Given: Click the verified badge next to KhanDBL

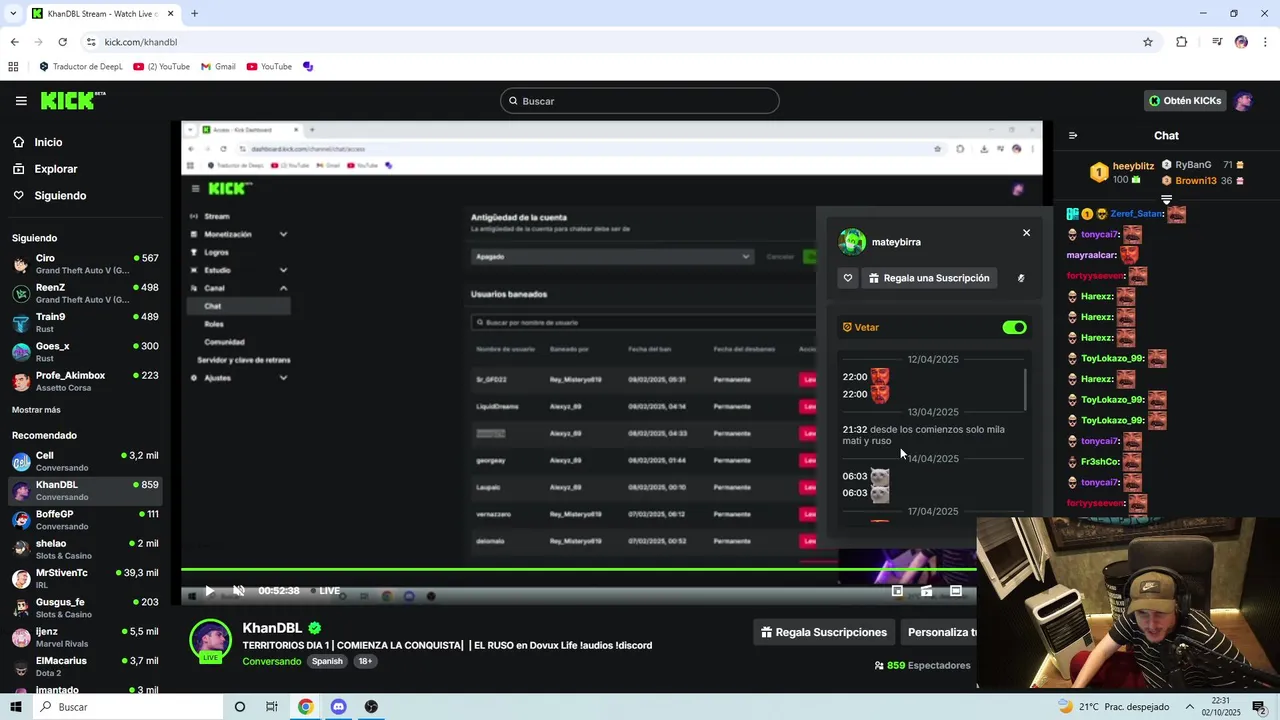Looking at the screenshot, I should (314, 628).
